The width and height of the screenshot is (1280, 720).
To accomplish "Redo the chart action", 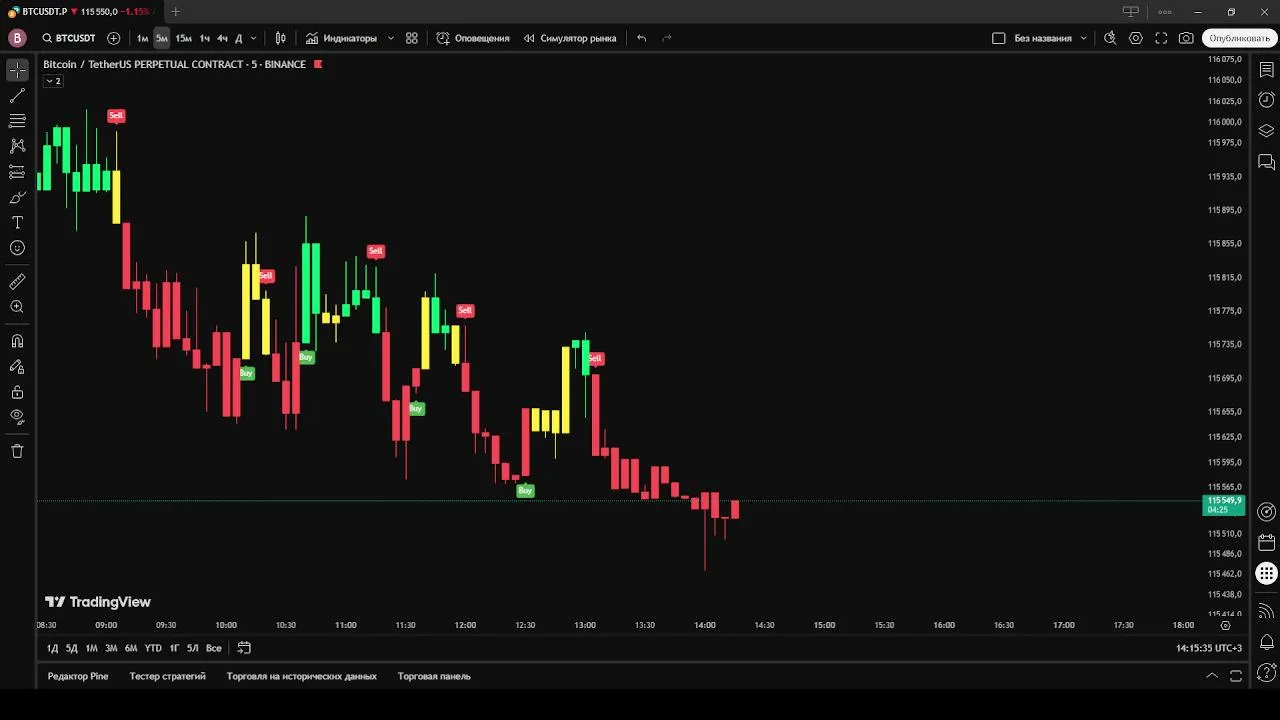I will (667, 38).
